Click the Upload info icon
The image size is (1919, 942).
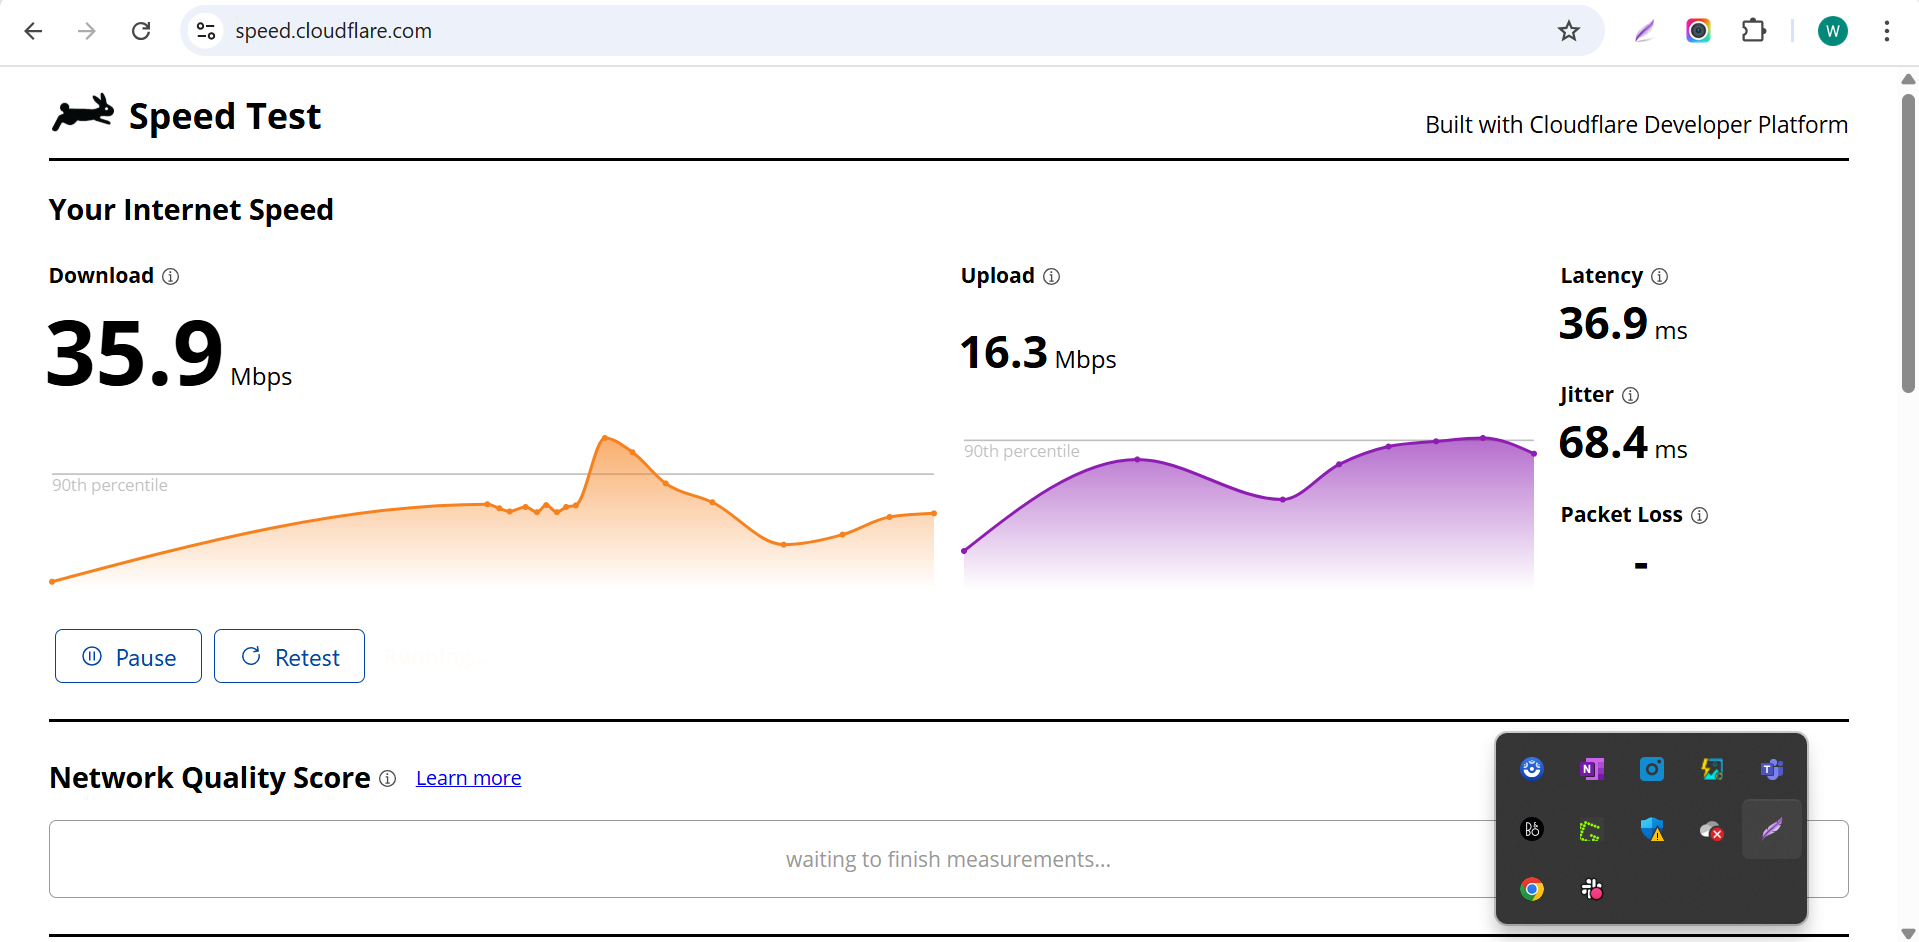tap(1051, 277)
